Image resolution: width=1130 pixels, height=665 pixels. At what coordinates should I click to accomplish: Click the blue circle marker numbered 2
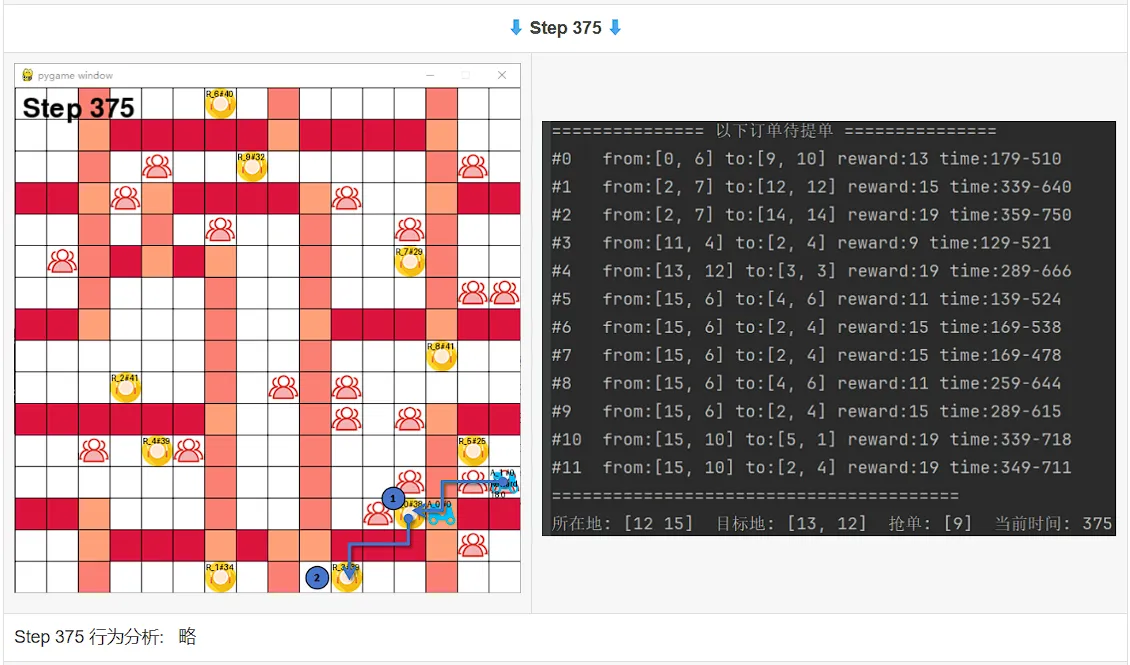click(x=317, y=577)
